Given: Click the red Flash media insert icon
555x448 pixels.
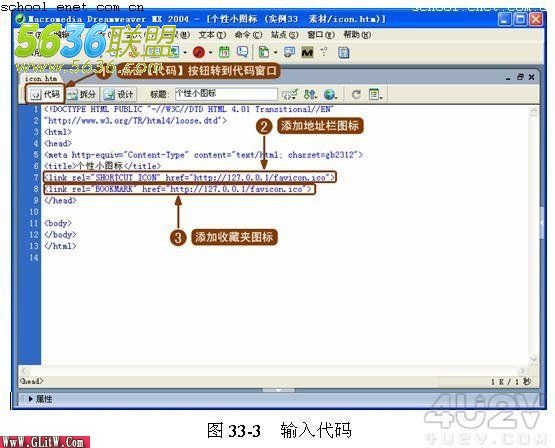Looking at the screenshot, I should click(199, 52).
